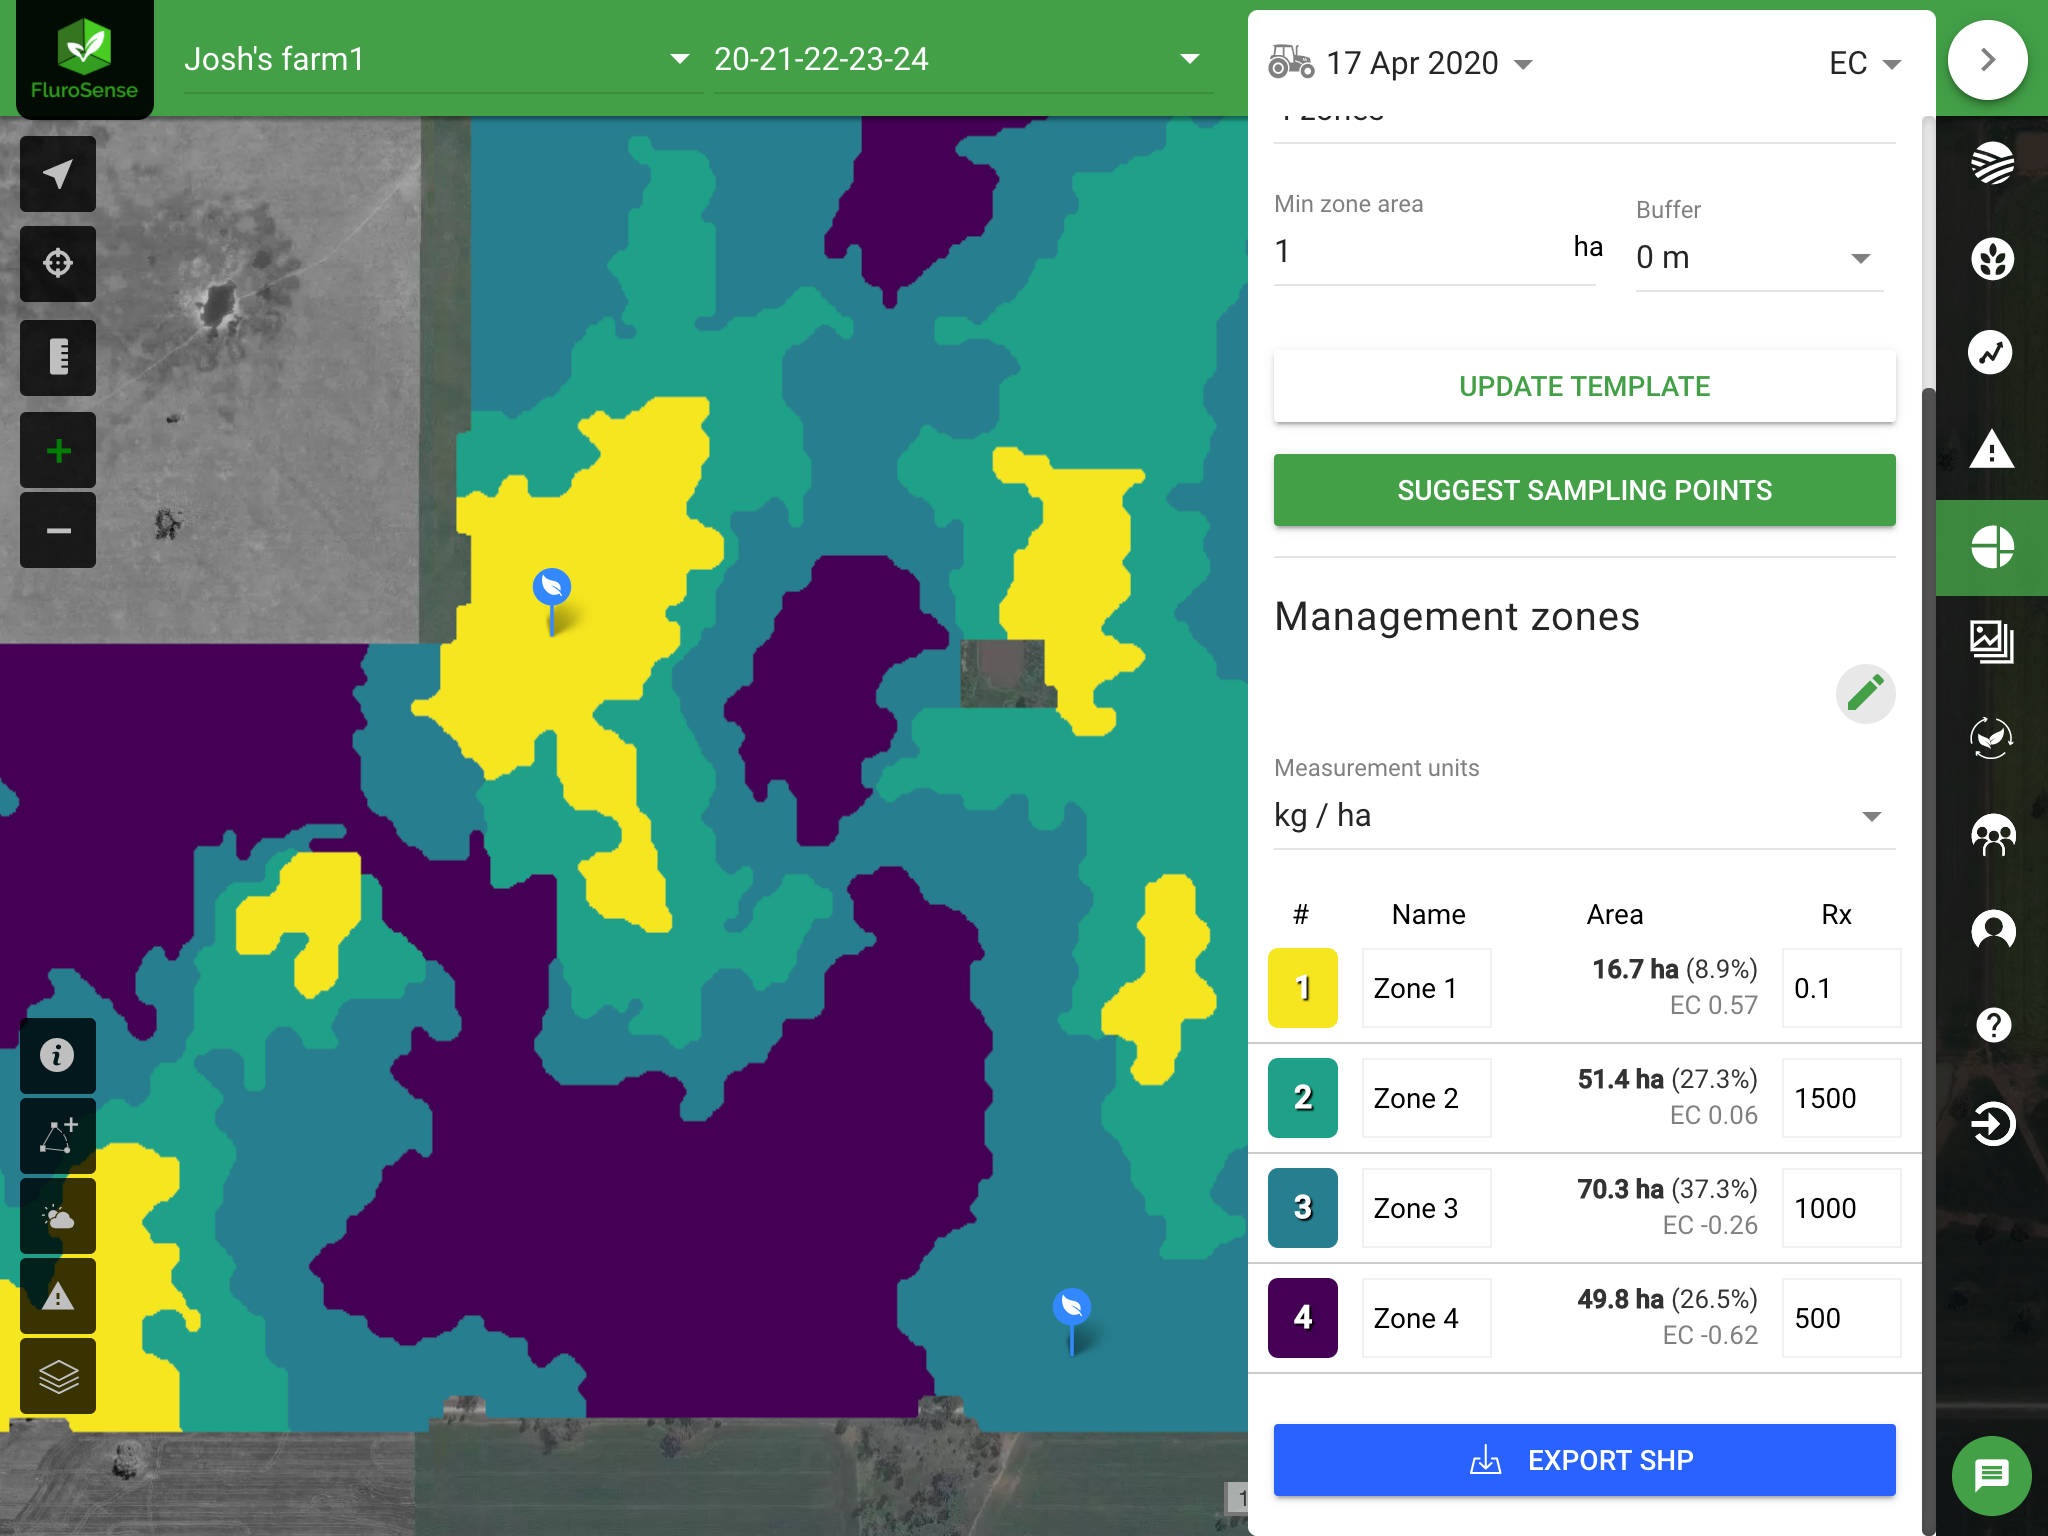The height and width of the screenshot is (1536, 2048).
Task: Open the crop performance analytics panel
Action: [x=1991, y=352]
